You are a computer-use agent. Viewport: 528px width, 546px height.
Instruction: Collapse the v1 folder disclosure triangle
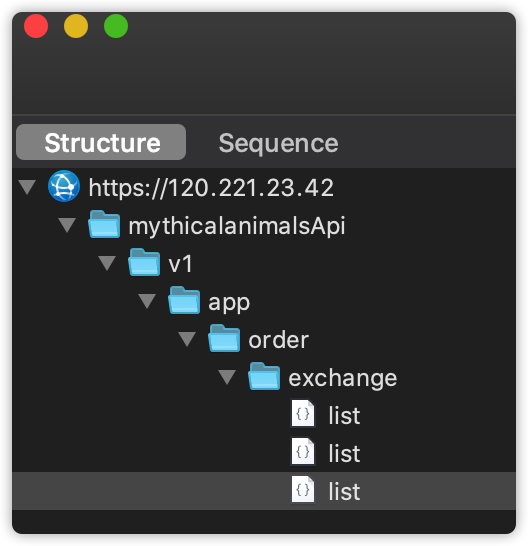click(107, 263)
